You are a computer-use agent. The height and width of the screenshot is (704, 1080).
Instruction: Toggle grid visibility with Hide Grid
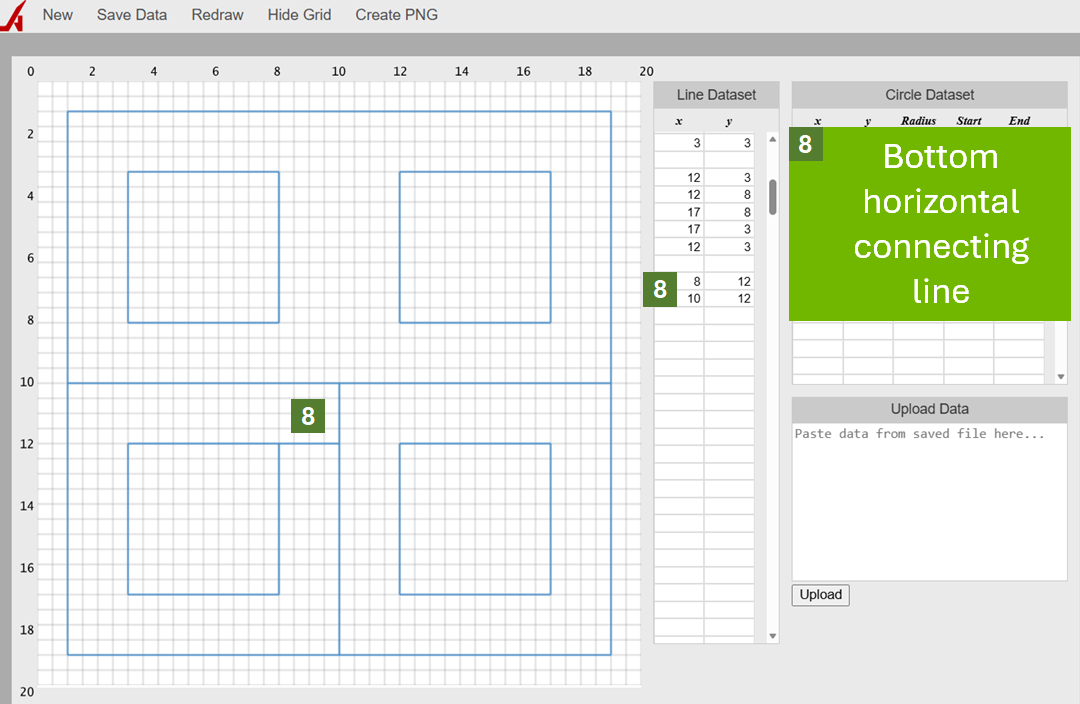click(299, 15)
